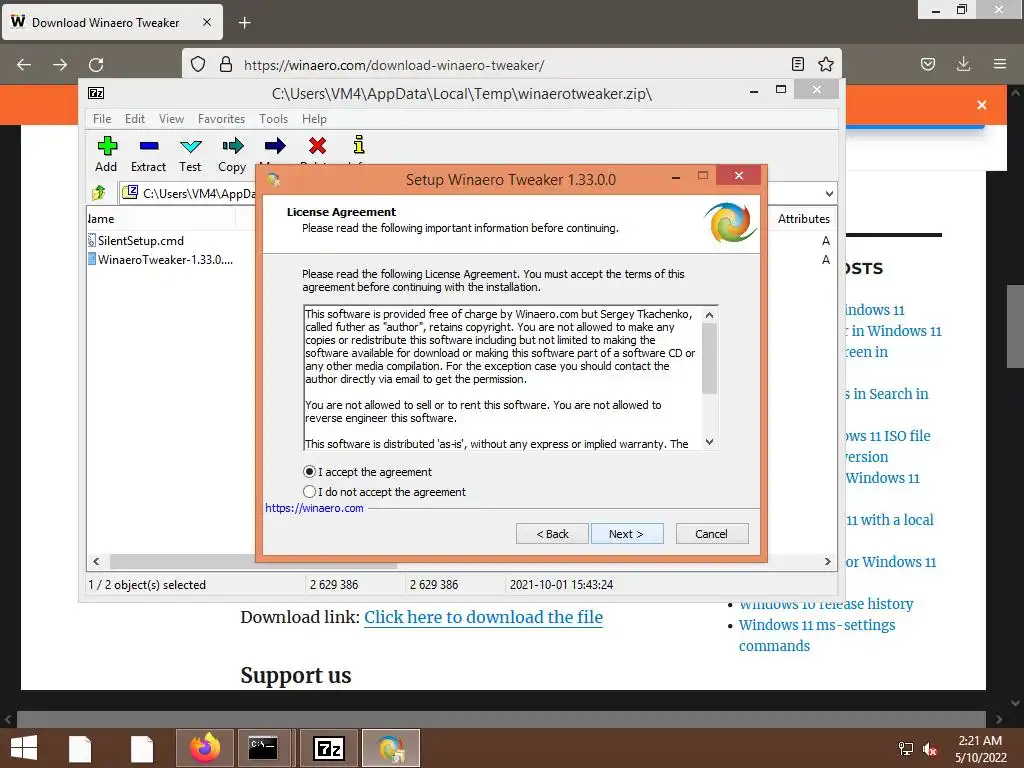Sort by Attributes column header
The image size is (1024, 768).
coord(803,219)
